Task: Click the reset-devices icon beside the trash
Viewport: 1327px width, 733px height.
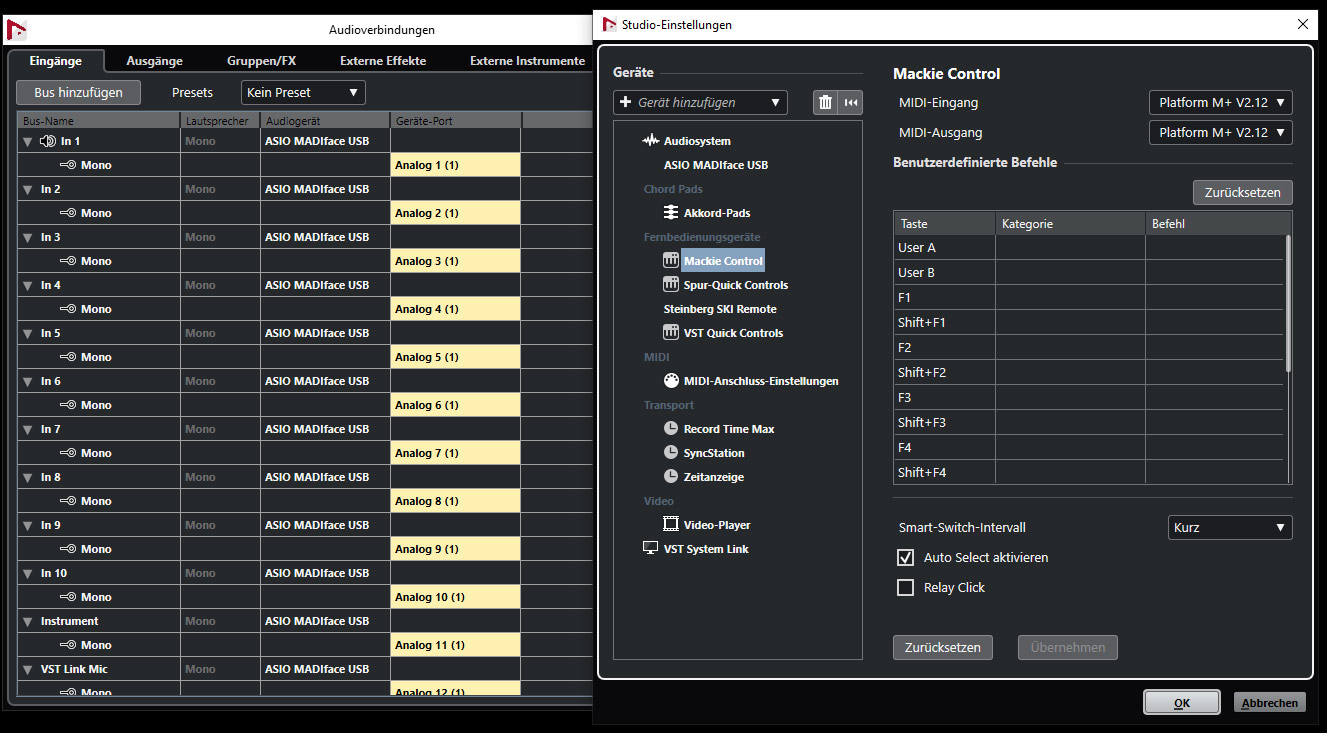Action: 851,102
